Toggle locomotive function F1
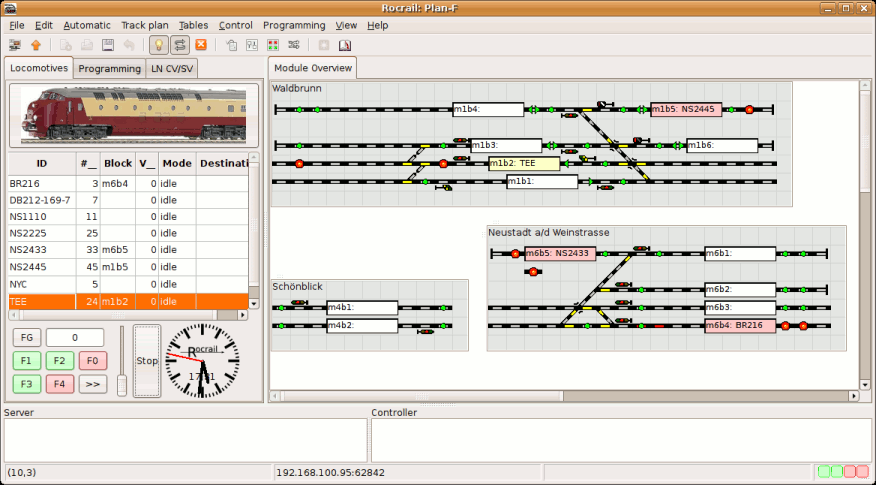Image resolution: width=876 pixels, height=485 pixels. pyautogui.click(x=27, y=361)
